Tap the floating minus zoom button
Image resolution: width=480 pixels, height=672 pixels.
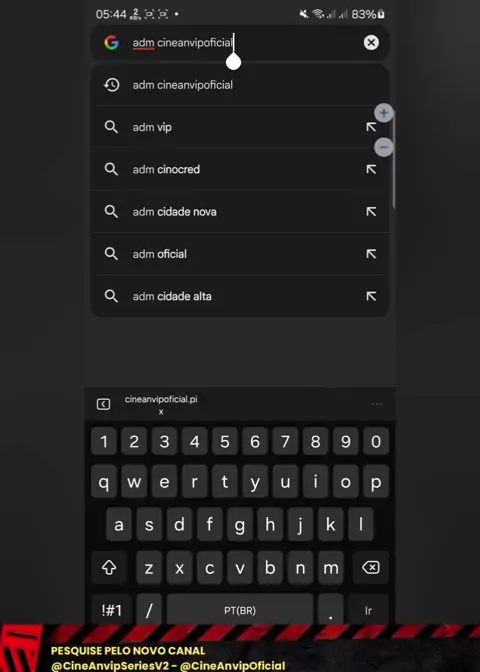384,147
